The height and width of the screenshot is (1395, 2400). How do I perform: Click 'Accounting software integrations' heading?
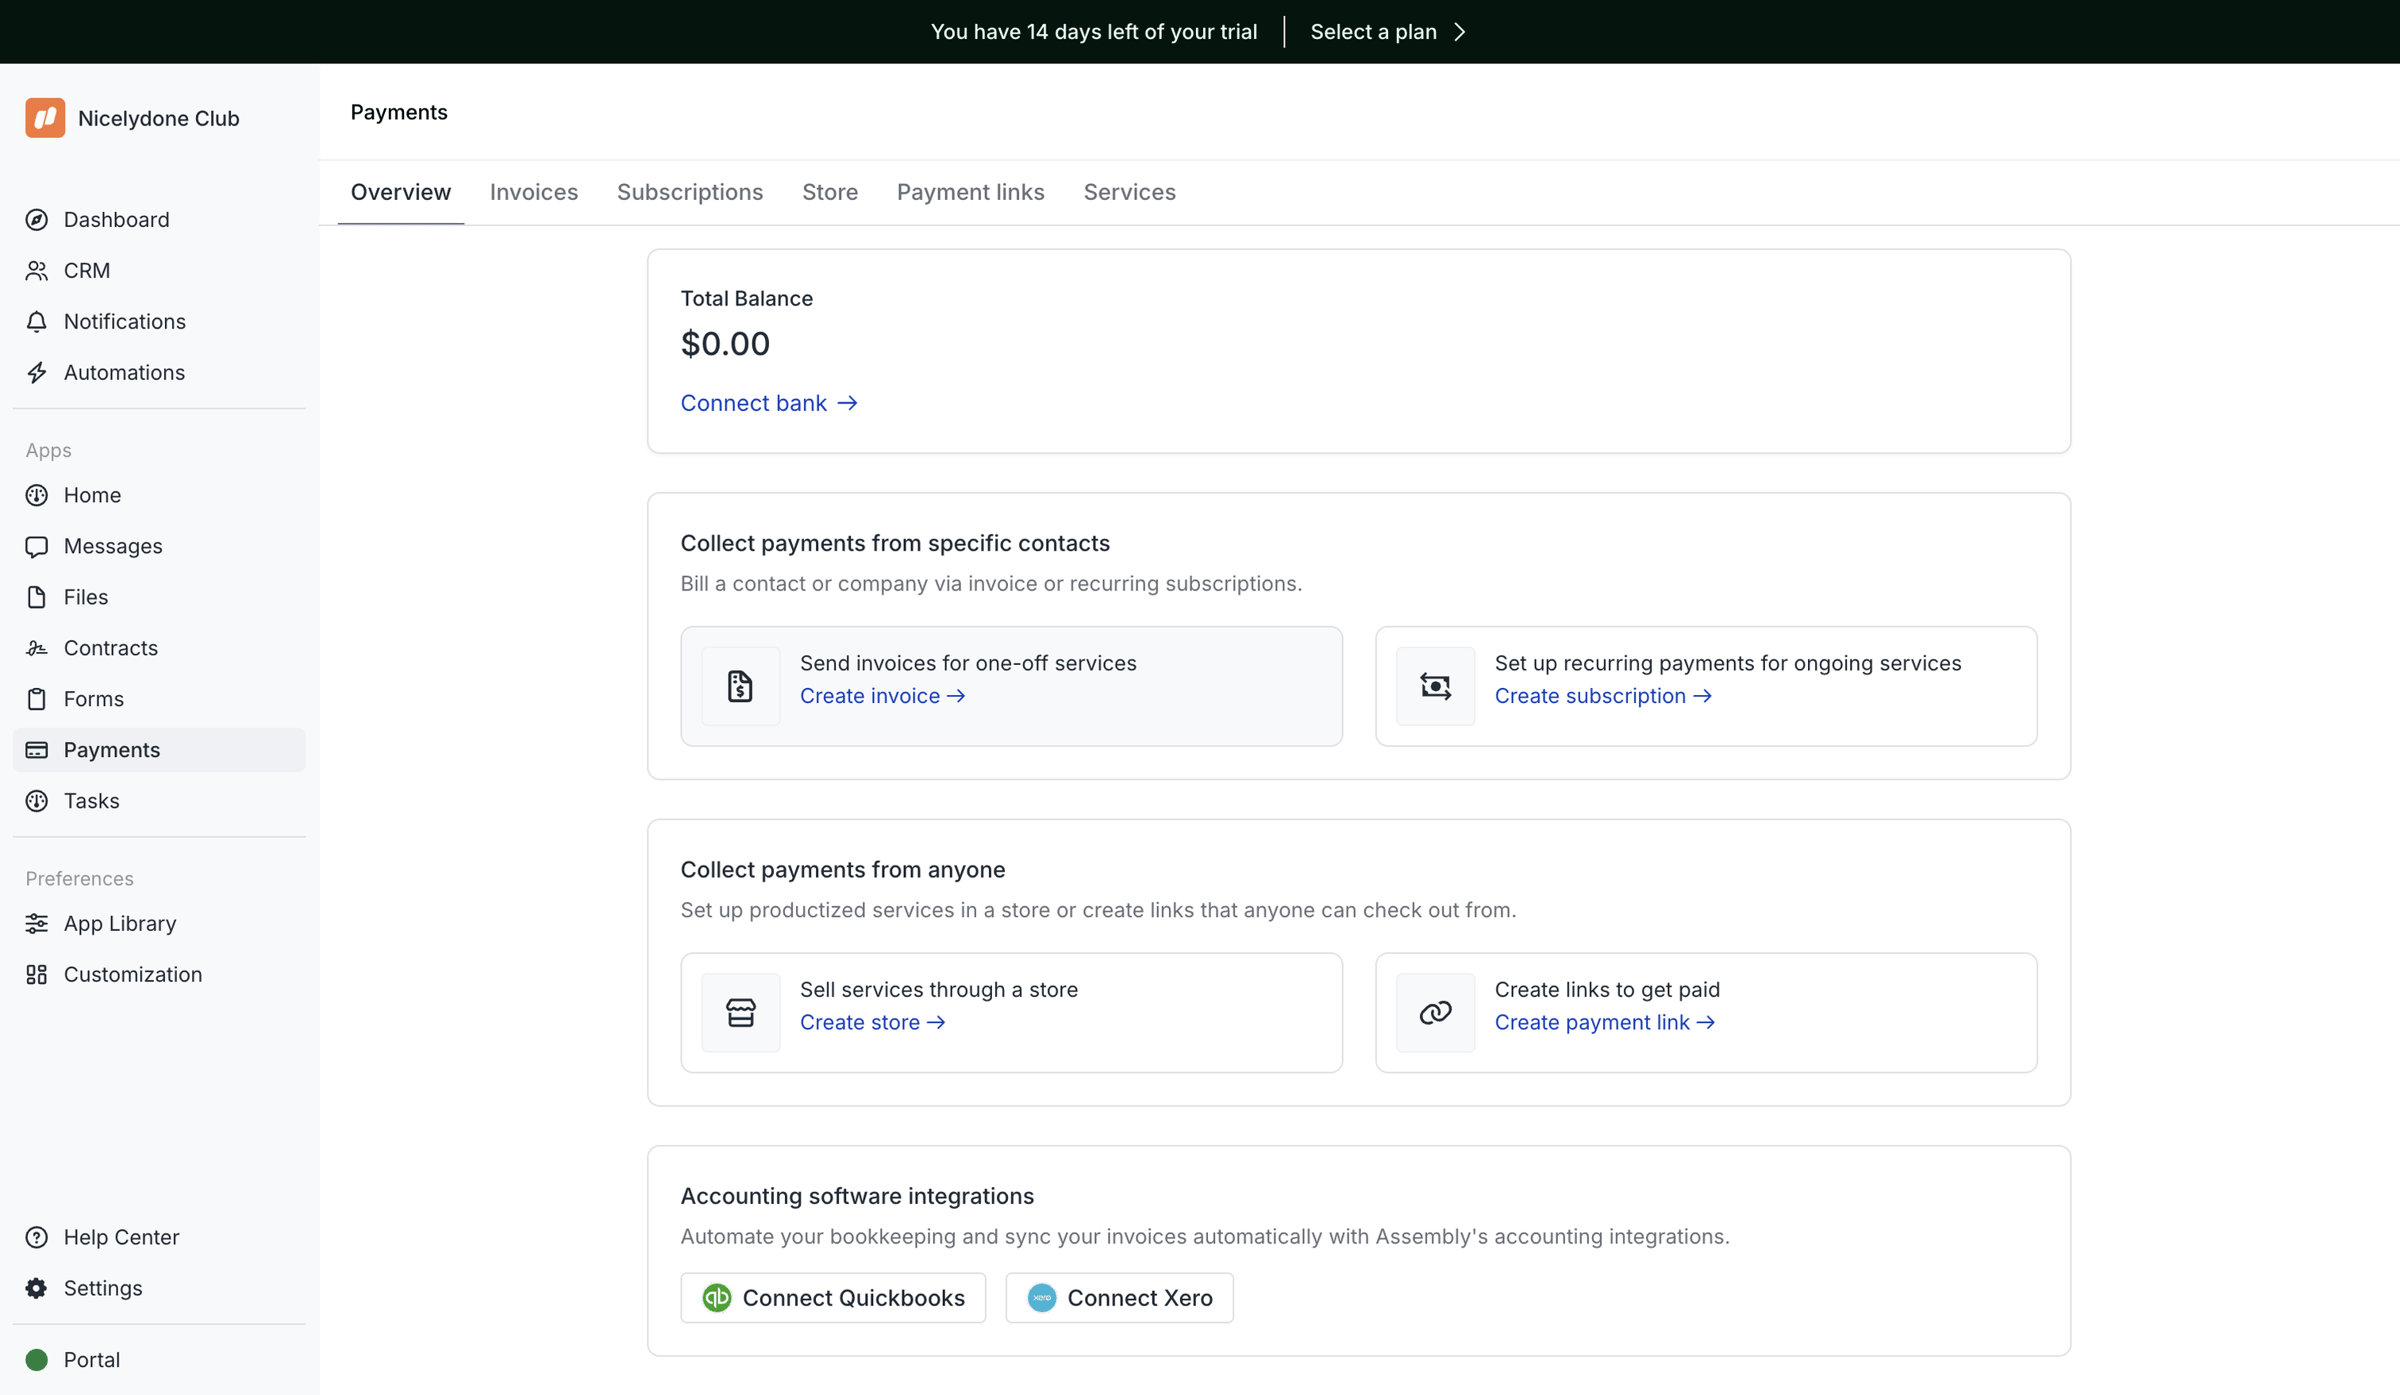click(x=857, y=1197)
